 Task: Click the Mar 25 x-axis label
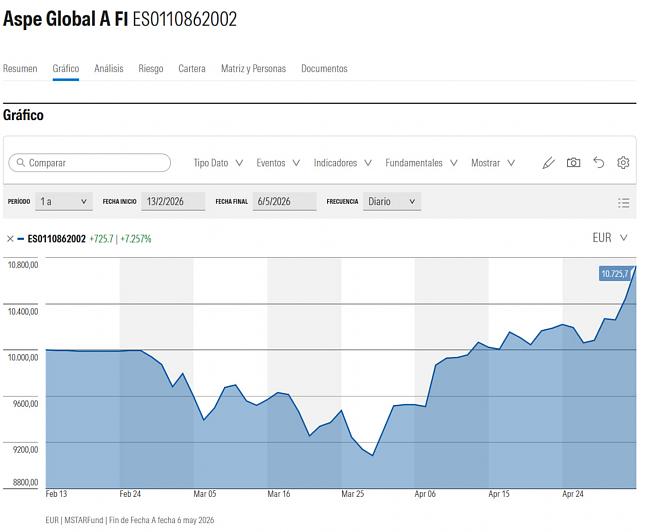[353, 494]
